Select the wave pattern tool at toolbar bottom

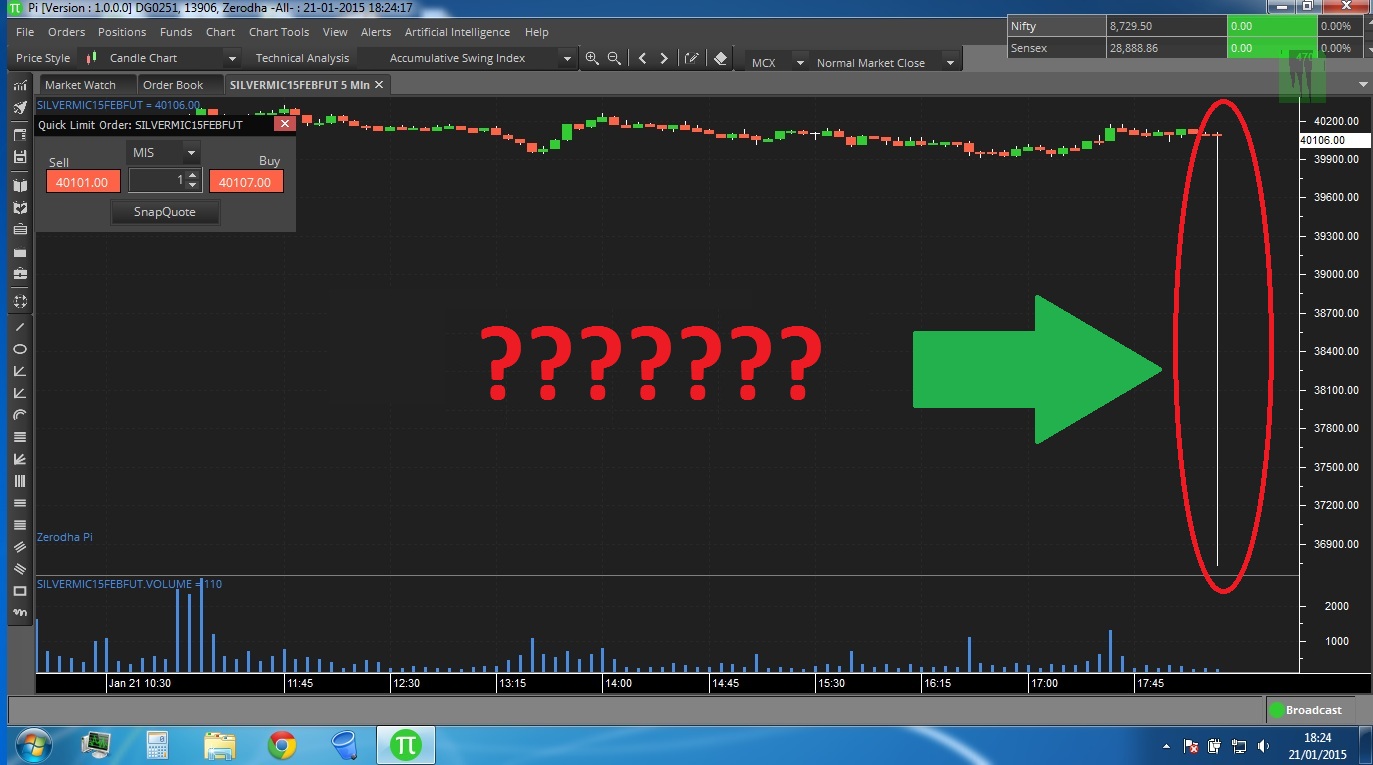tap(20, 612)
